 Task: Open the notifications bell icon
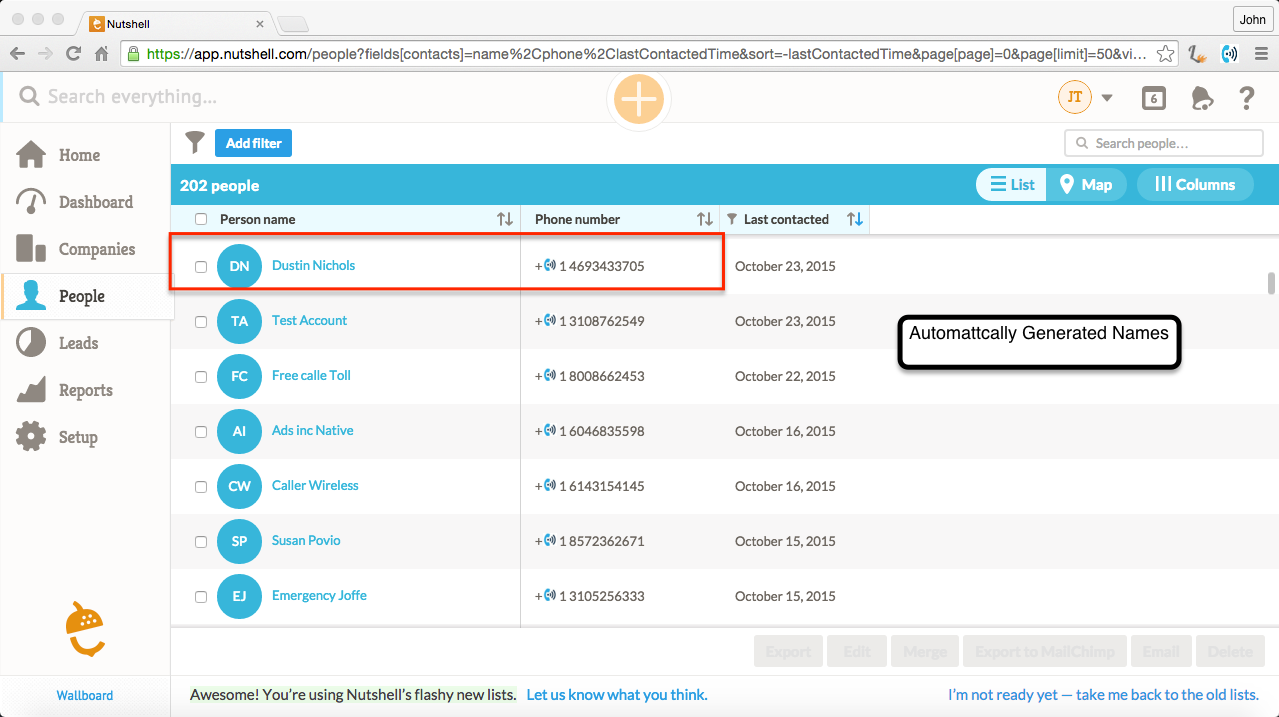coord(1201,98)
